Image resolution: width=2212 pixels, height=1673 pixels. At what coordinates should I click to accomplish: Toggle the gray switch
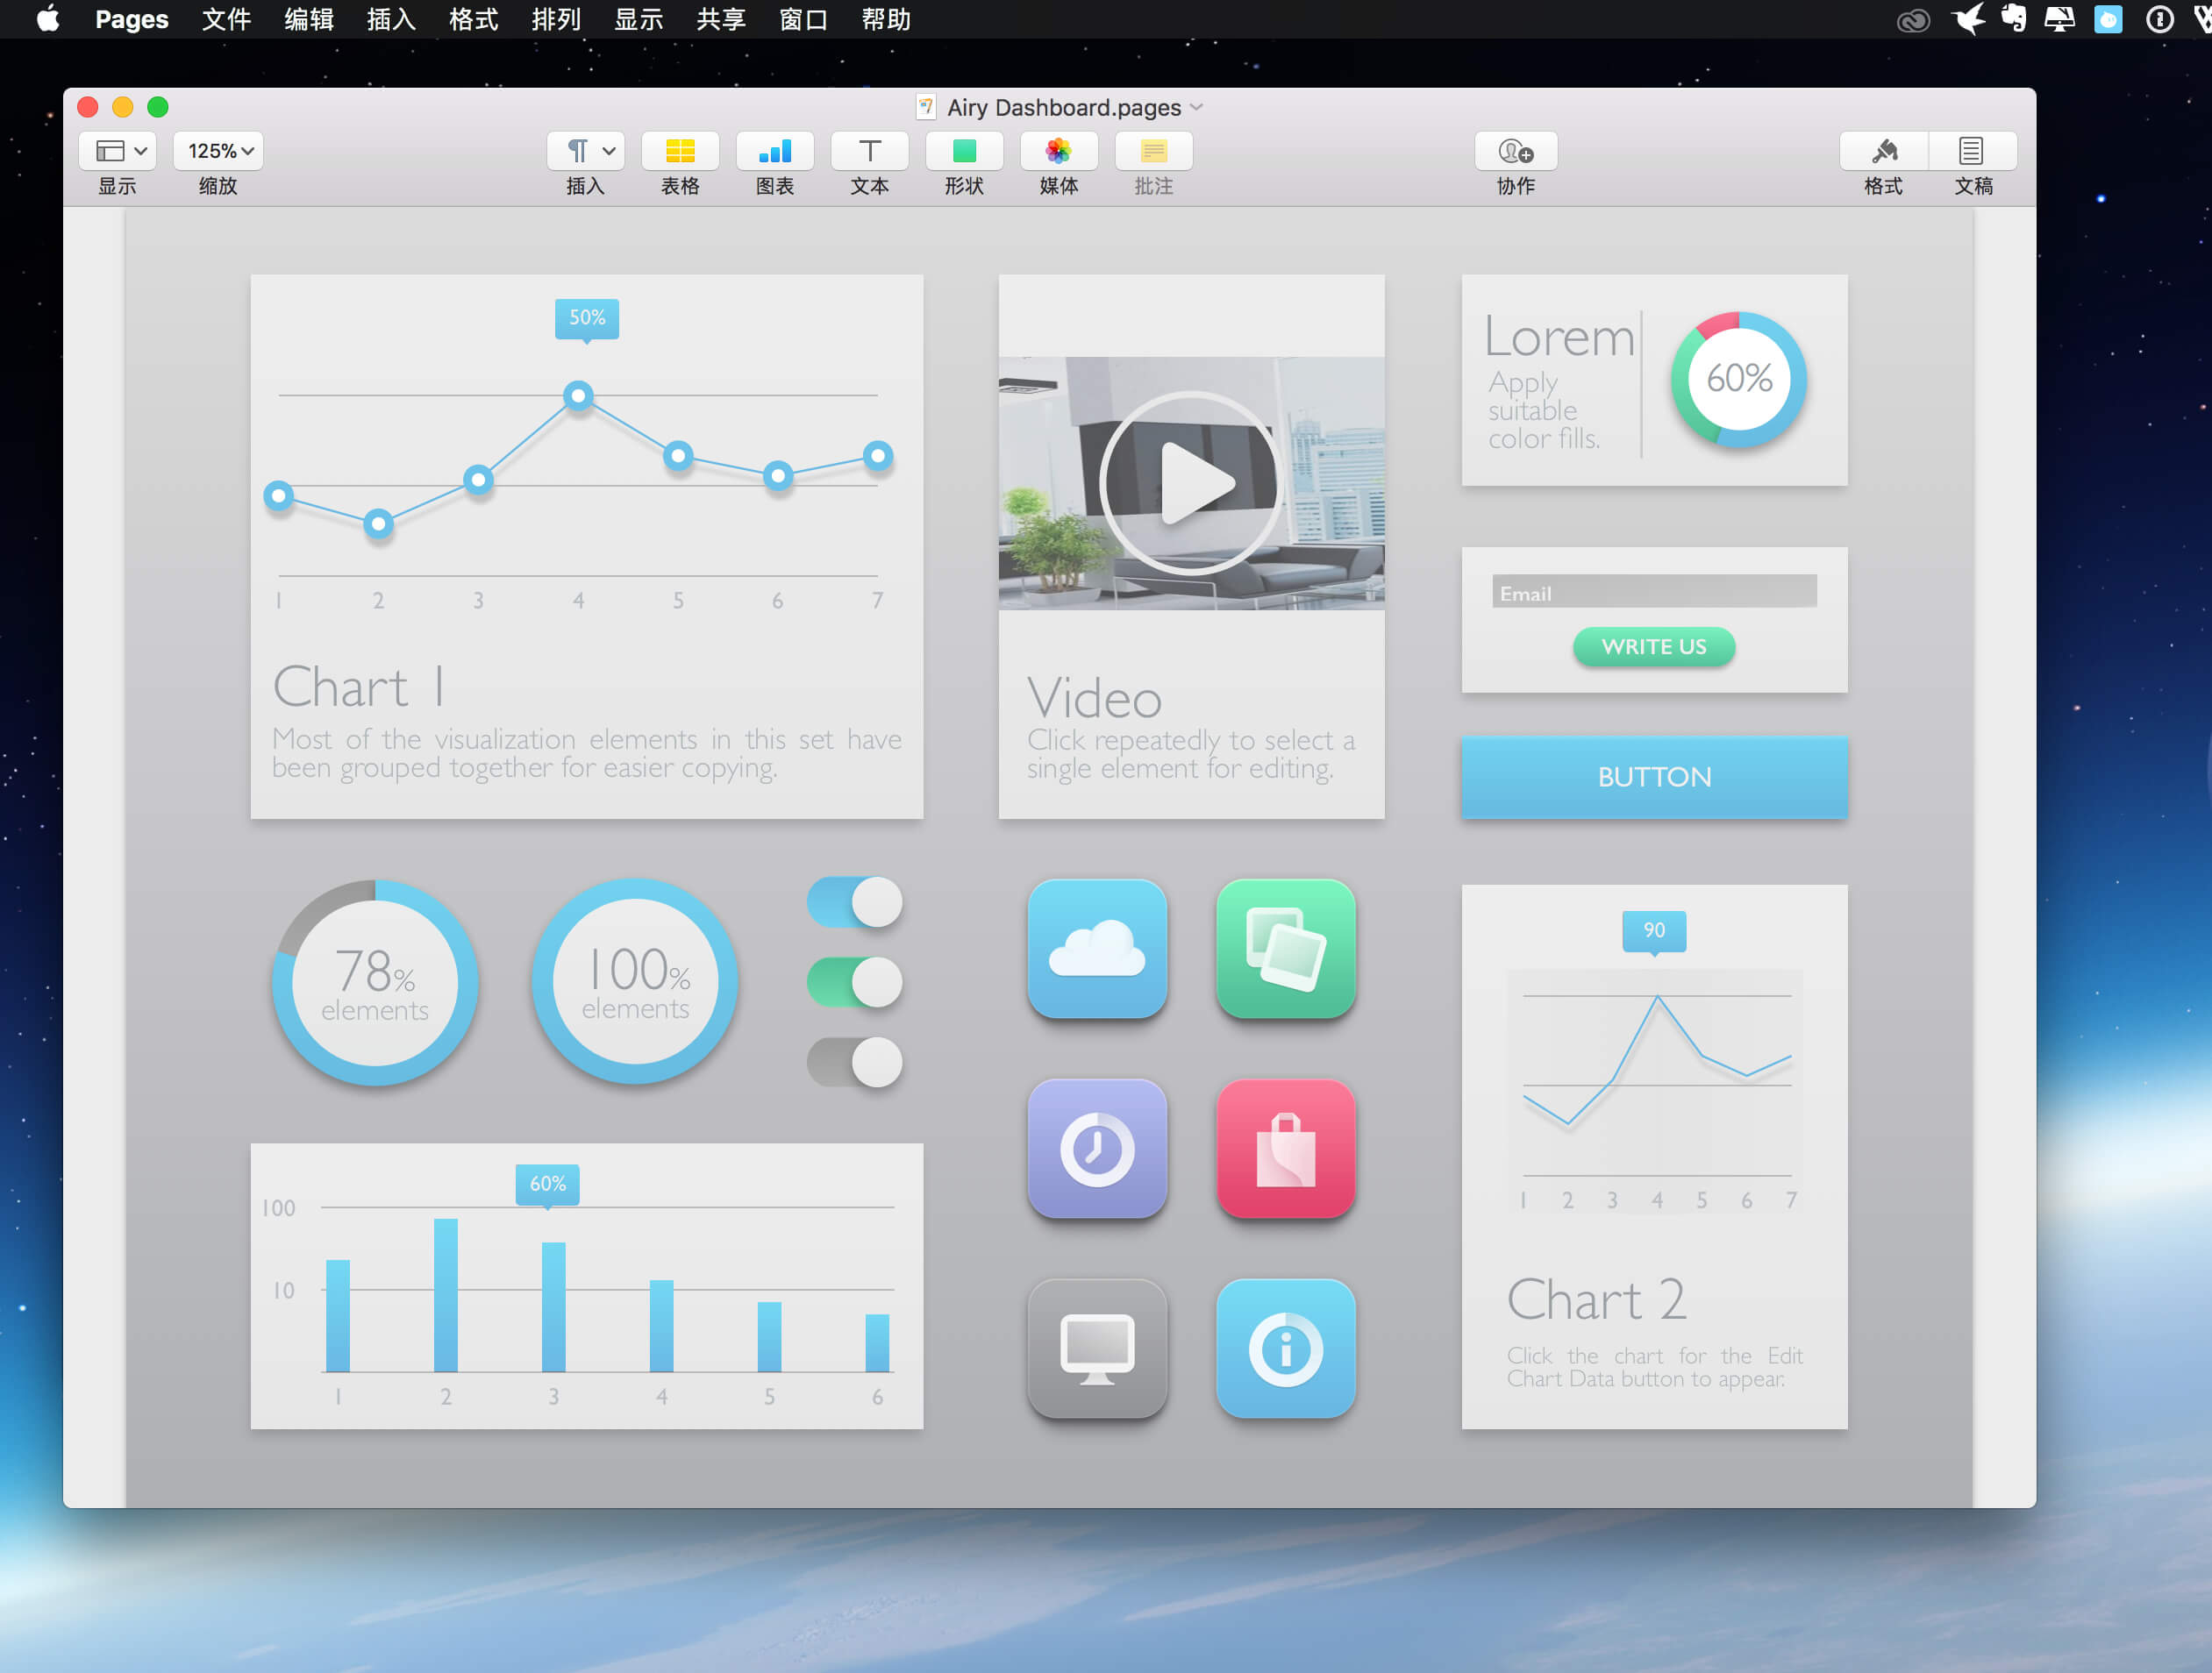[x=855, y=1062]
